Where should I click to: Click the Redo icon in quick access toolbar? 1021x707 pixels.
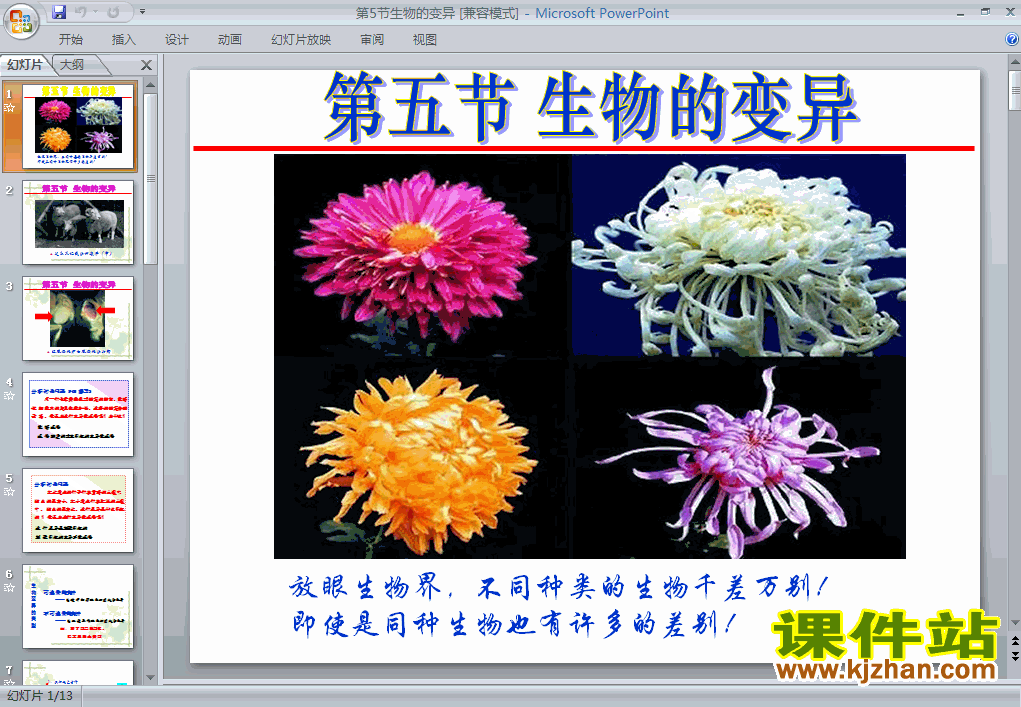113,12
